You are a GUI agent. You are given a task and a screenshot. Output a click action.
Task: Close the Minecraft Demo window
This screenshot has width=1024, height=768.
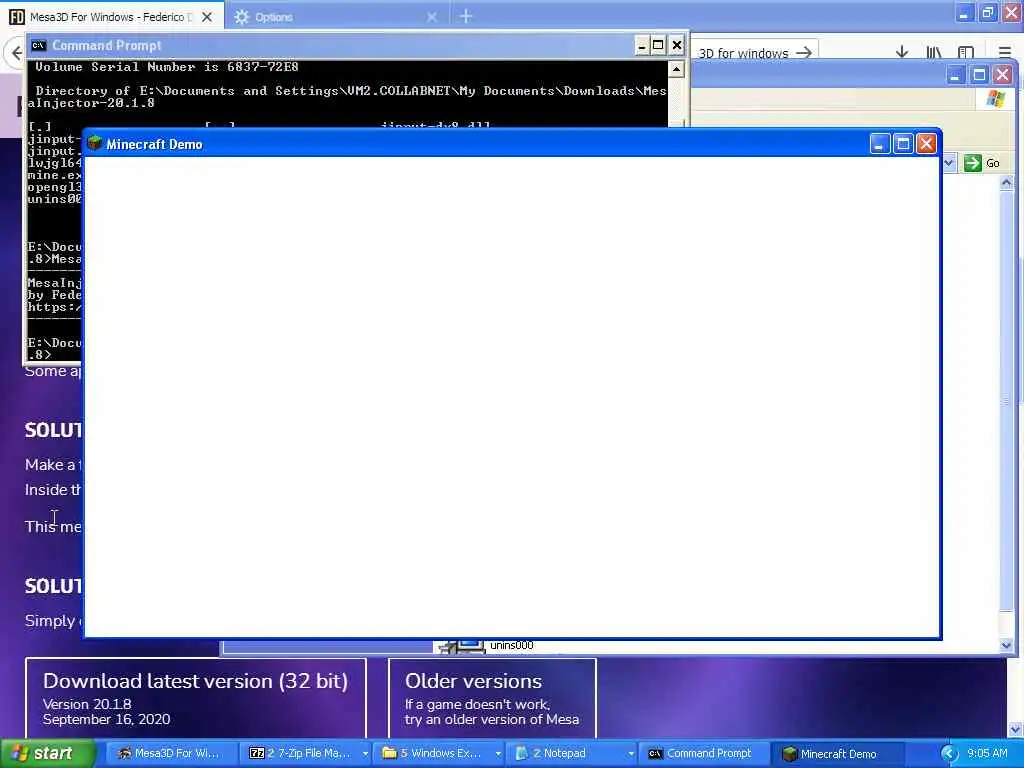[926, 144]
